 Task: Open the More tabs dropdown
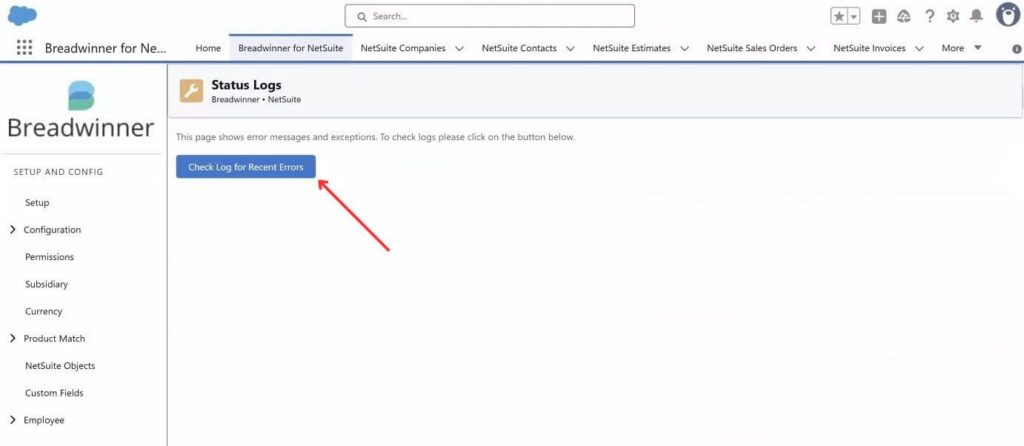click(x=961, y=48)
